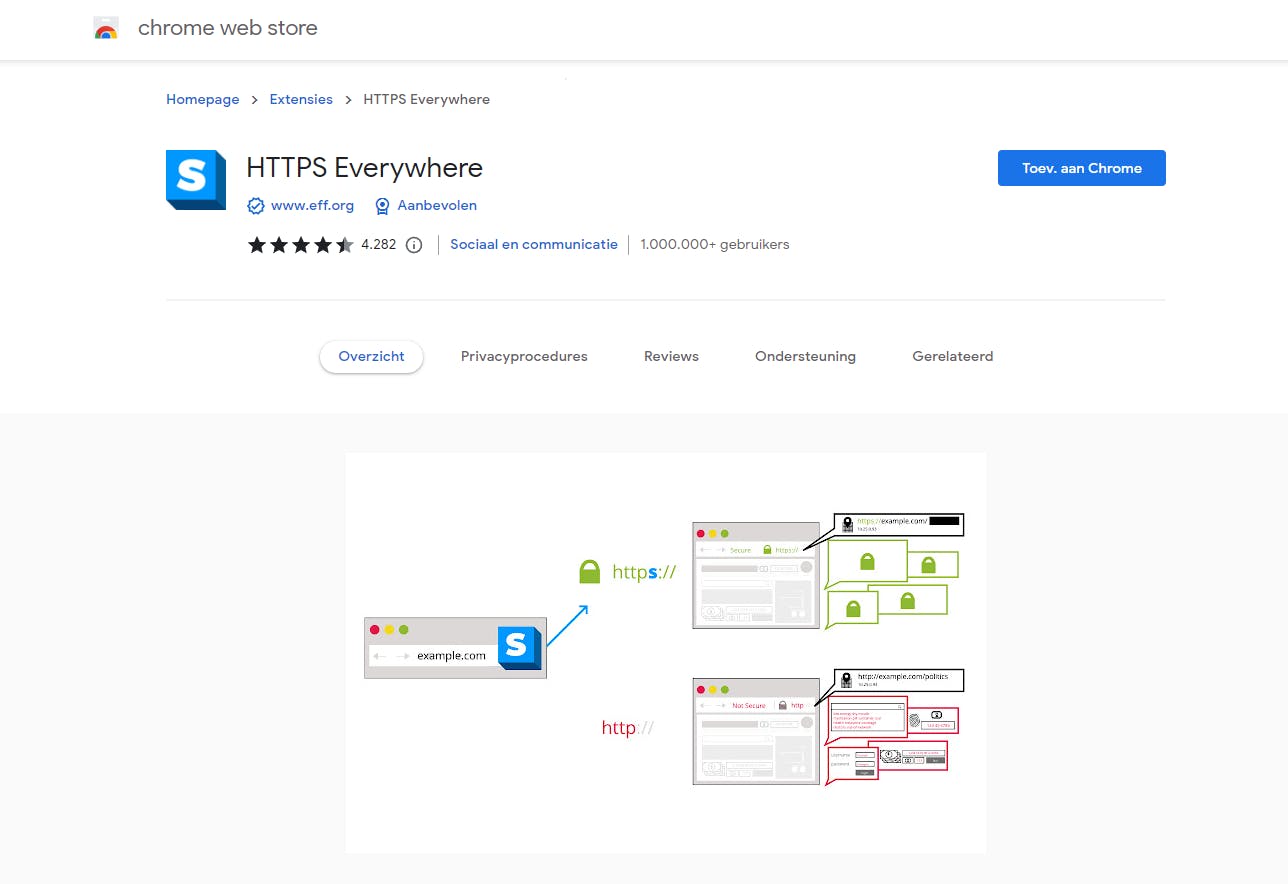Image resolution: width=1288 pixels, height=884 pixels.
Task: Visit the www.eff.org publisher link
Action: [x=312, y=206]
